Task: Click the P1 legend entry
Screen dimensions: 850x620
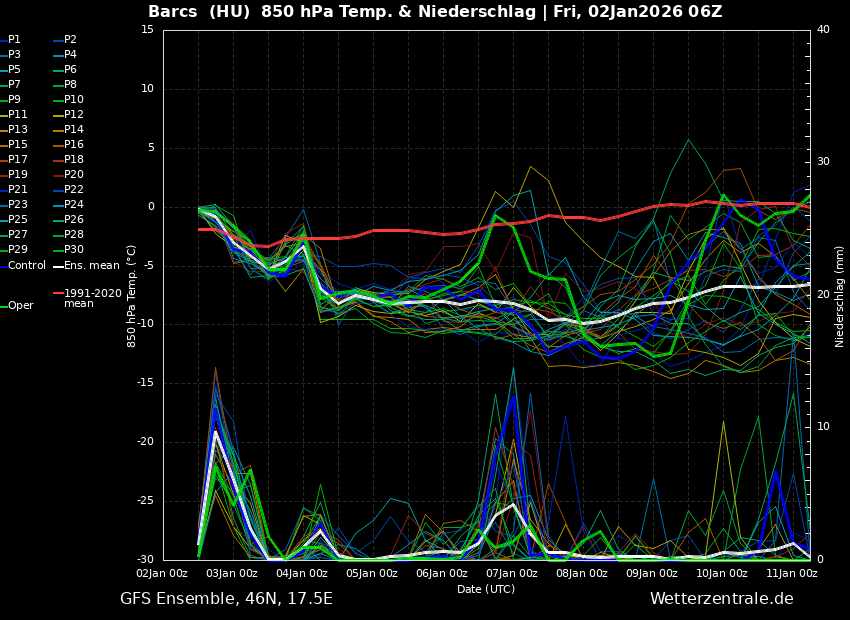Action: pos(14,40)
